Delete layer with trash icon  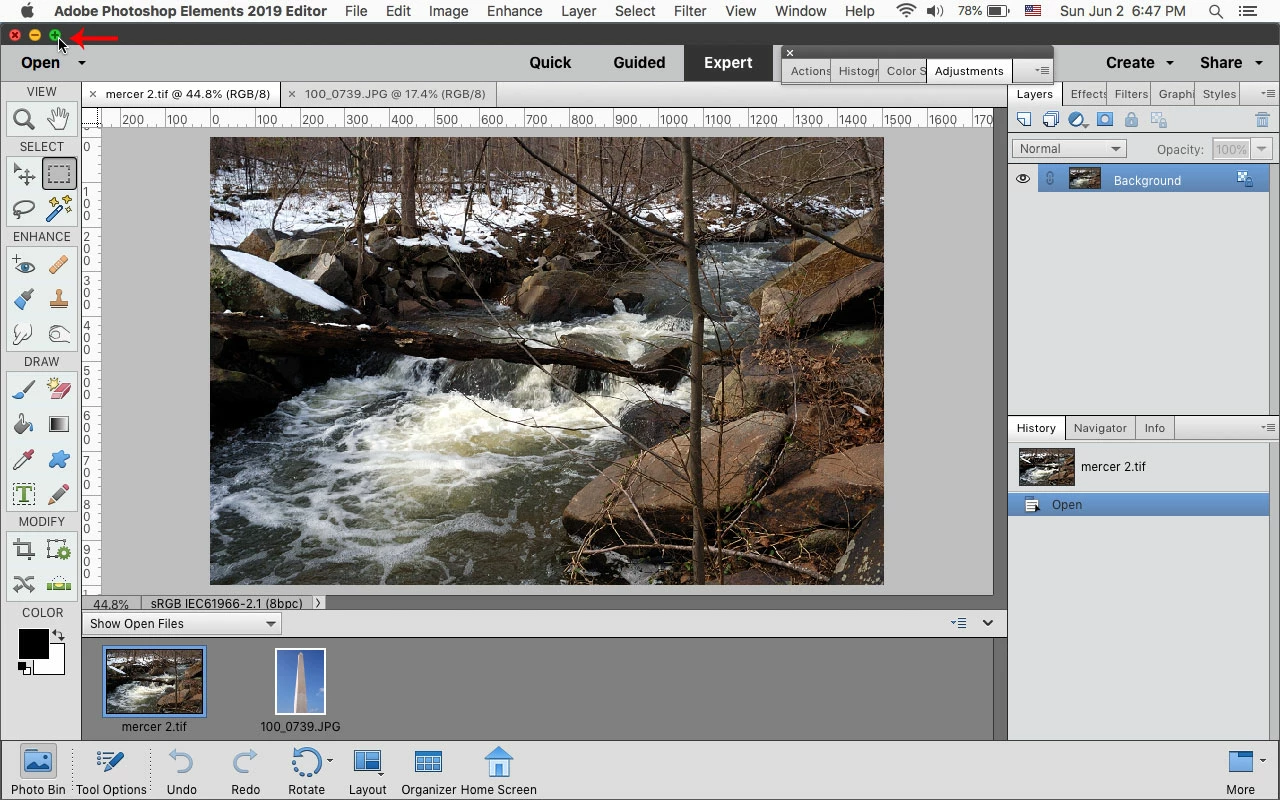[1262, 120]
